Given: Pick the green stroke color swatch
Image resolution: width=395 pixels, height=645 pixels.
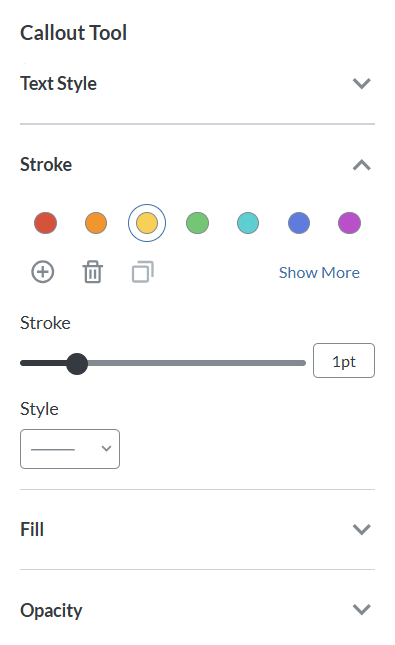Looking at the screenshot, I should pyautogui.click(x=198, y=223).
